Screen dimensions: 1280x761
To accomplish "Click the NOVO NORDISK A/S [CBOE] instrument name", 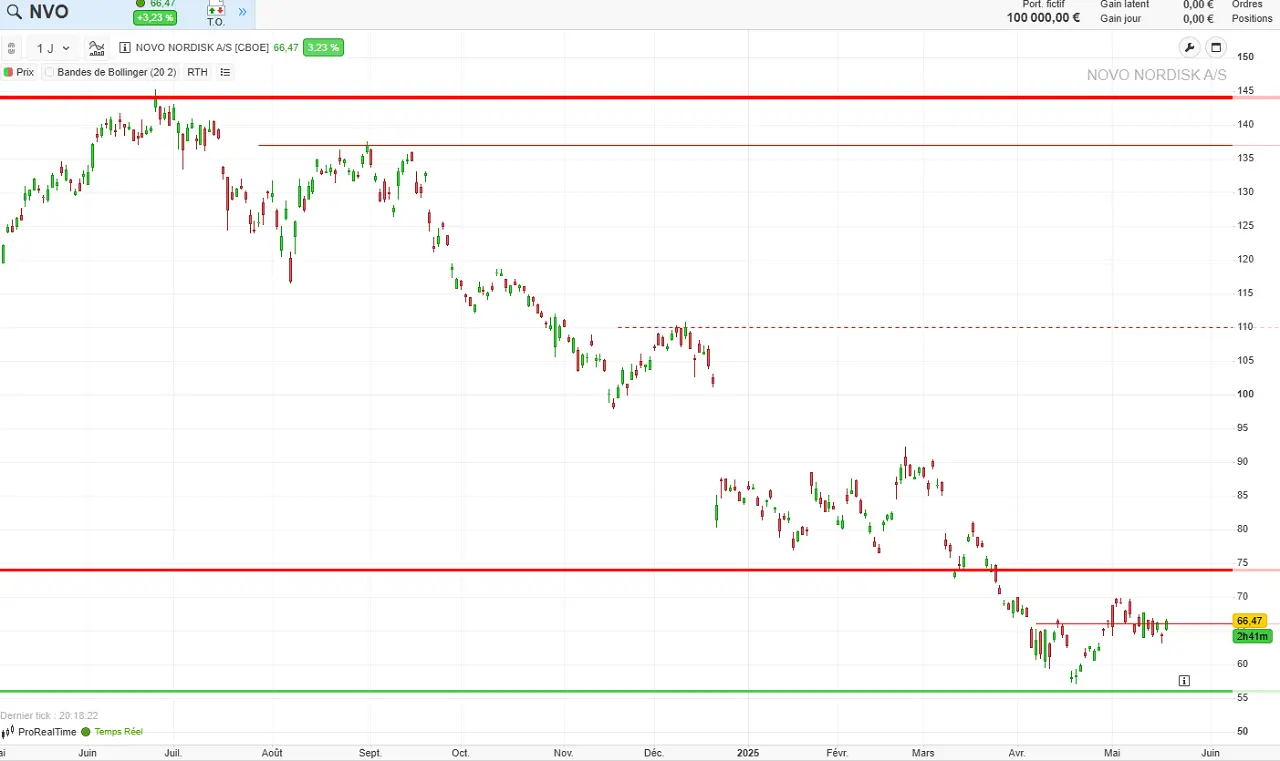I will tap(202, 47).
